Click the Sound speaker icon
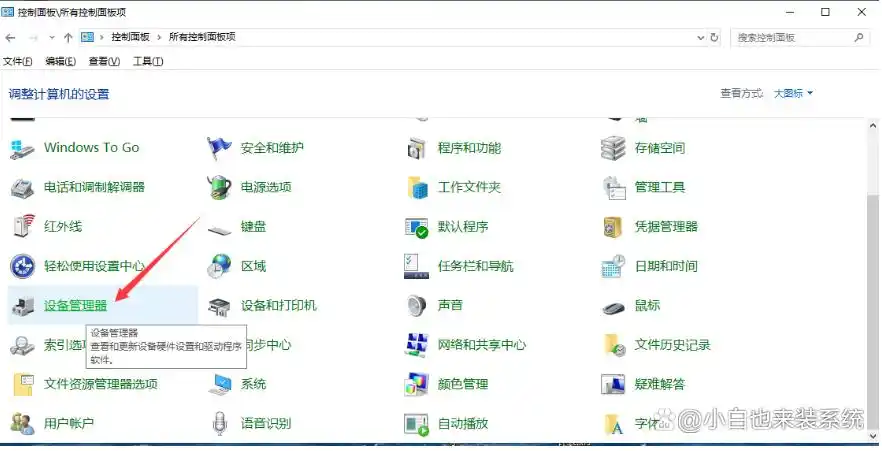This screenshot has height=451, width=882. coord(416,306)
